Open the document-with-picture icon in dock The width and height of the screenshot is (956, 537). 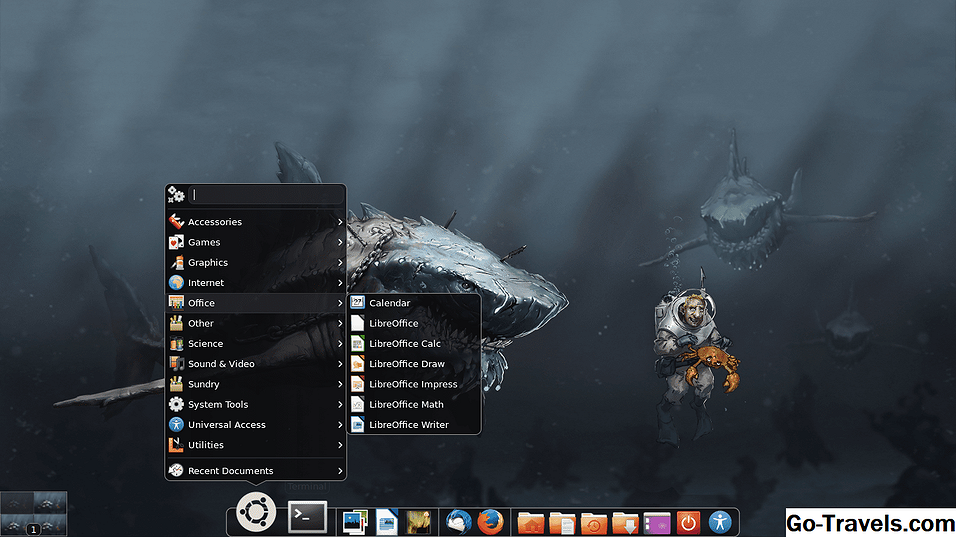click(387, 522)
